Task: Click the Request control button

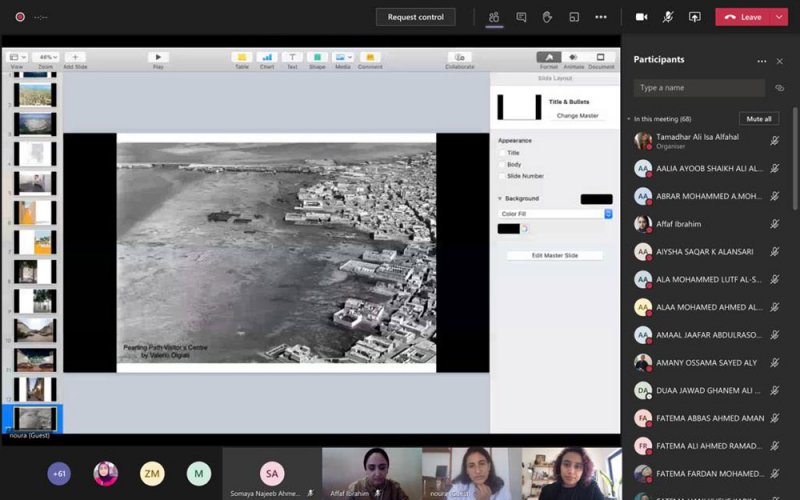Action: point(416,17)
